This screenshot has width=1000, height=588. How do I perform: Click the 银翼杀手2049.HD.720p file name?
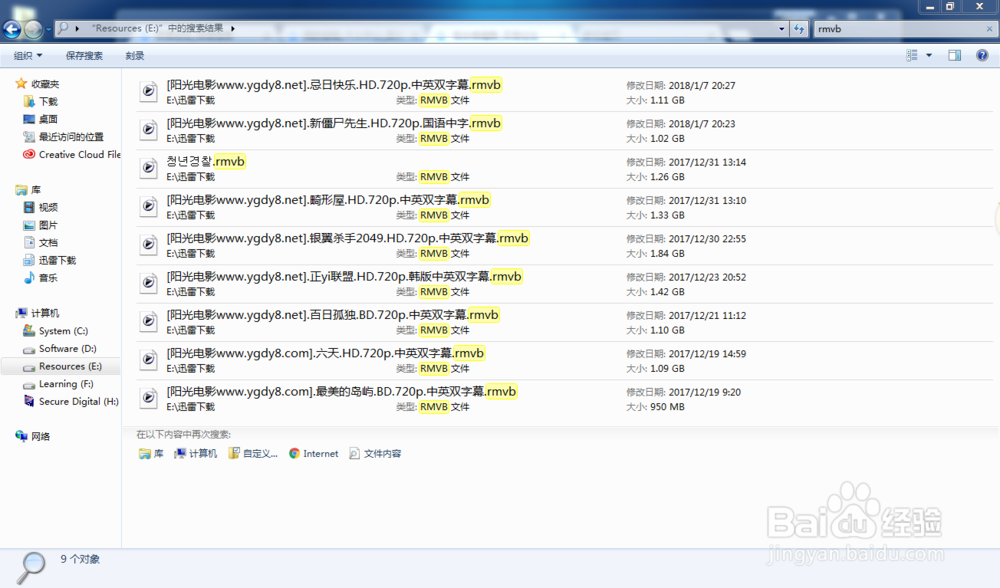[348, 238]
